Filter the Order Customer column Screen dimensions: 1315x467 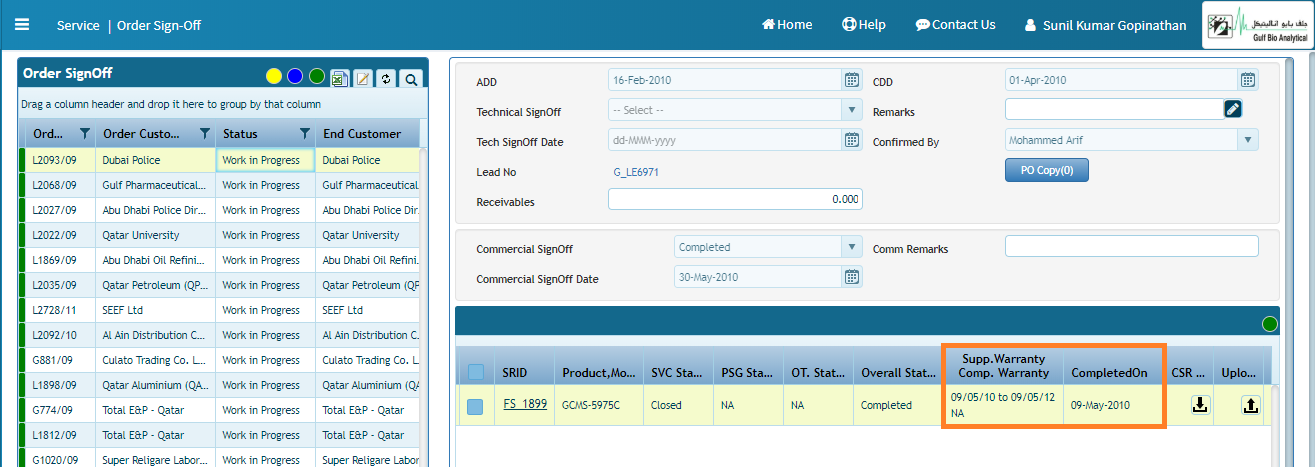pos(205,134)
